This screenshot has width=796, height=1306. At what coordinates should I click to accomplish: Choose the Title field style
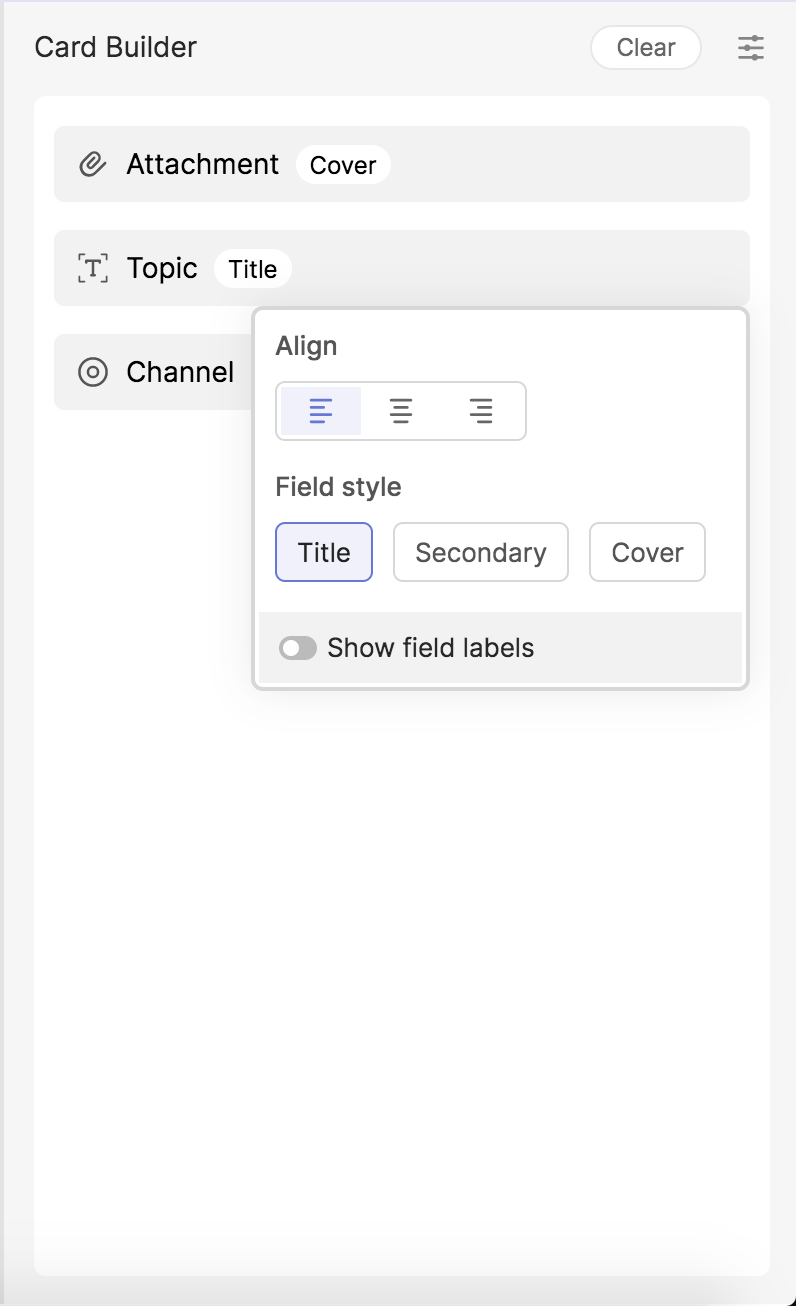pos(324,552)
